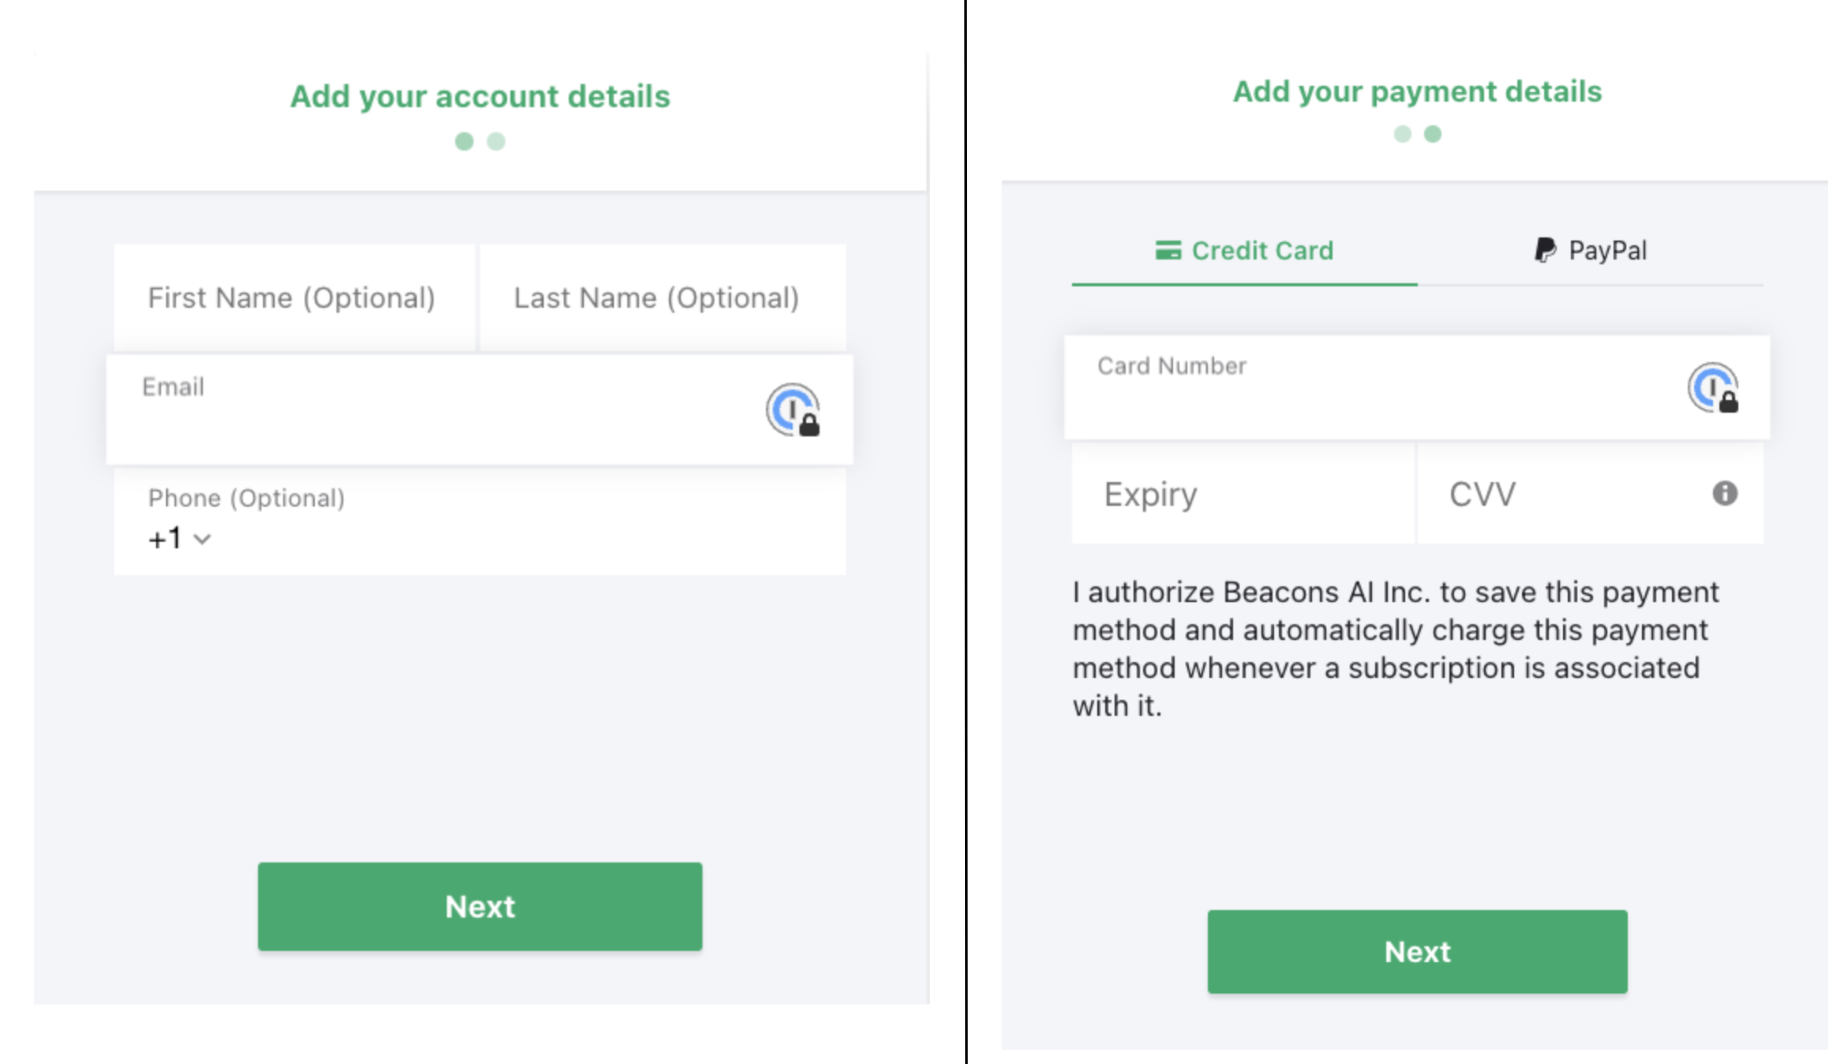This screenshot has width=1828, height=1064.
Task: Switch to the Credit Card tab
Action: click(1244, 251)
